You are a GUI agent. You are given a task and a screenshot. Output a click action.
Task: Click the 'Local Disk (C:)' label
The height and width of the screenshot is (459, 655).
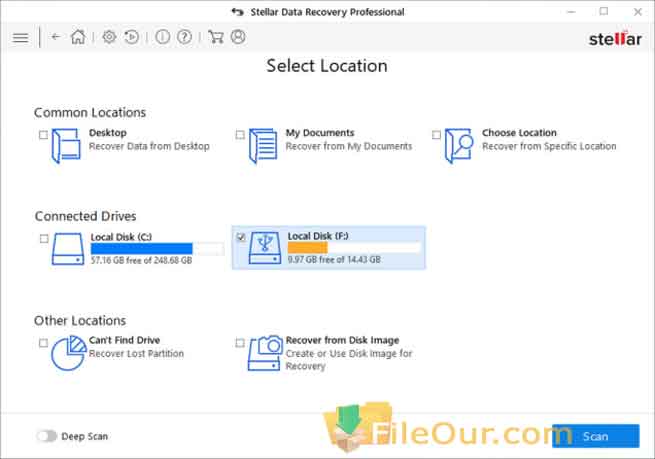[121, 237]
